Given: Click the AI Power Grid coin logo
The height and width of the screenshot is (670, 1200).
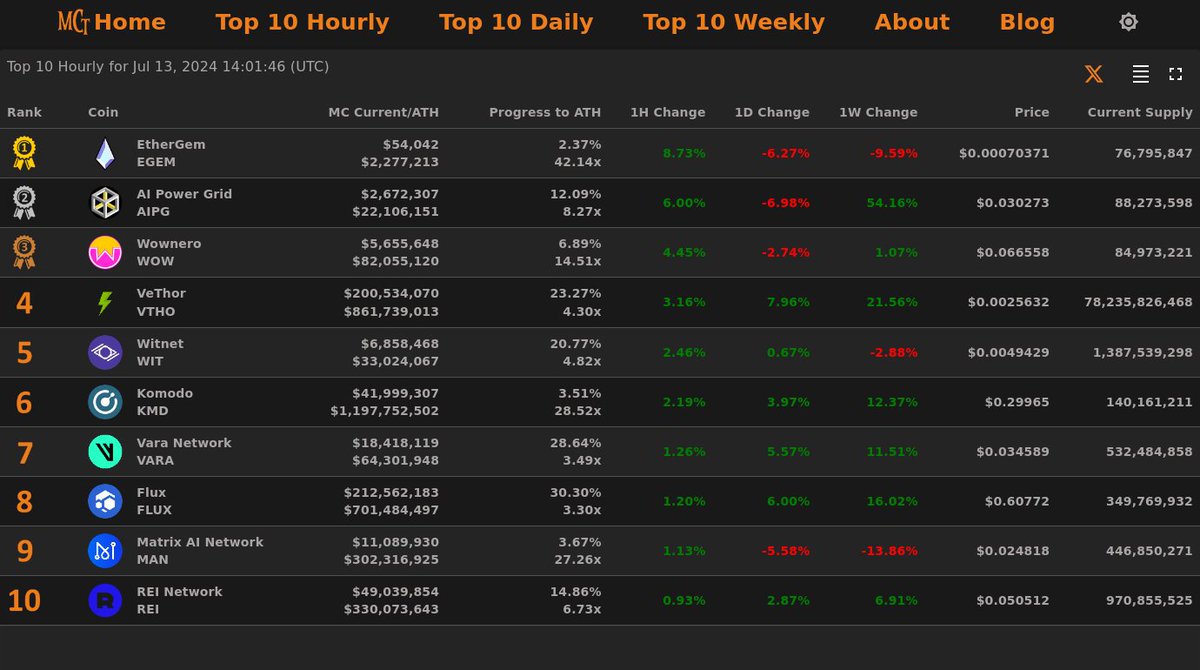Looking at the screenshot, I should tap(105, 203).
